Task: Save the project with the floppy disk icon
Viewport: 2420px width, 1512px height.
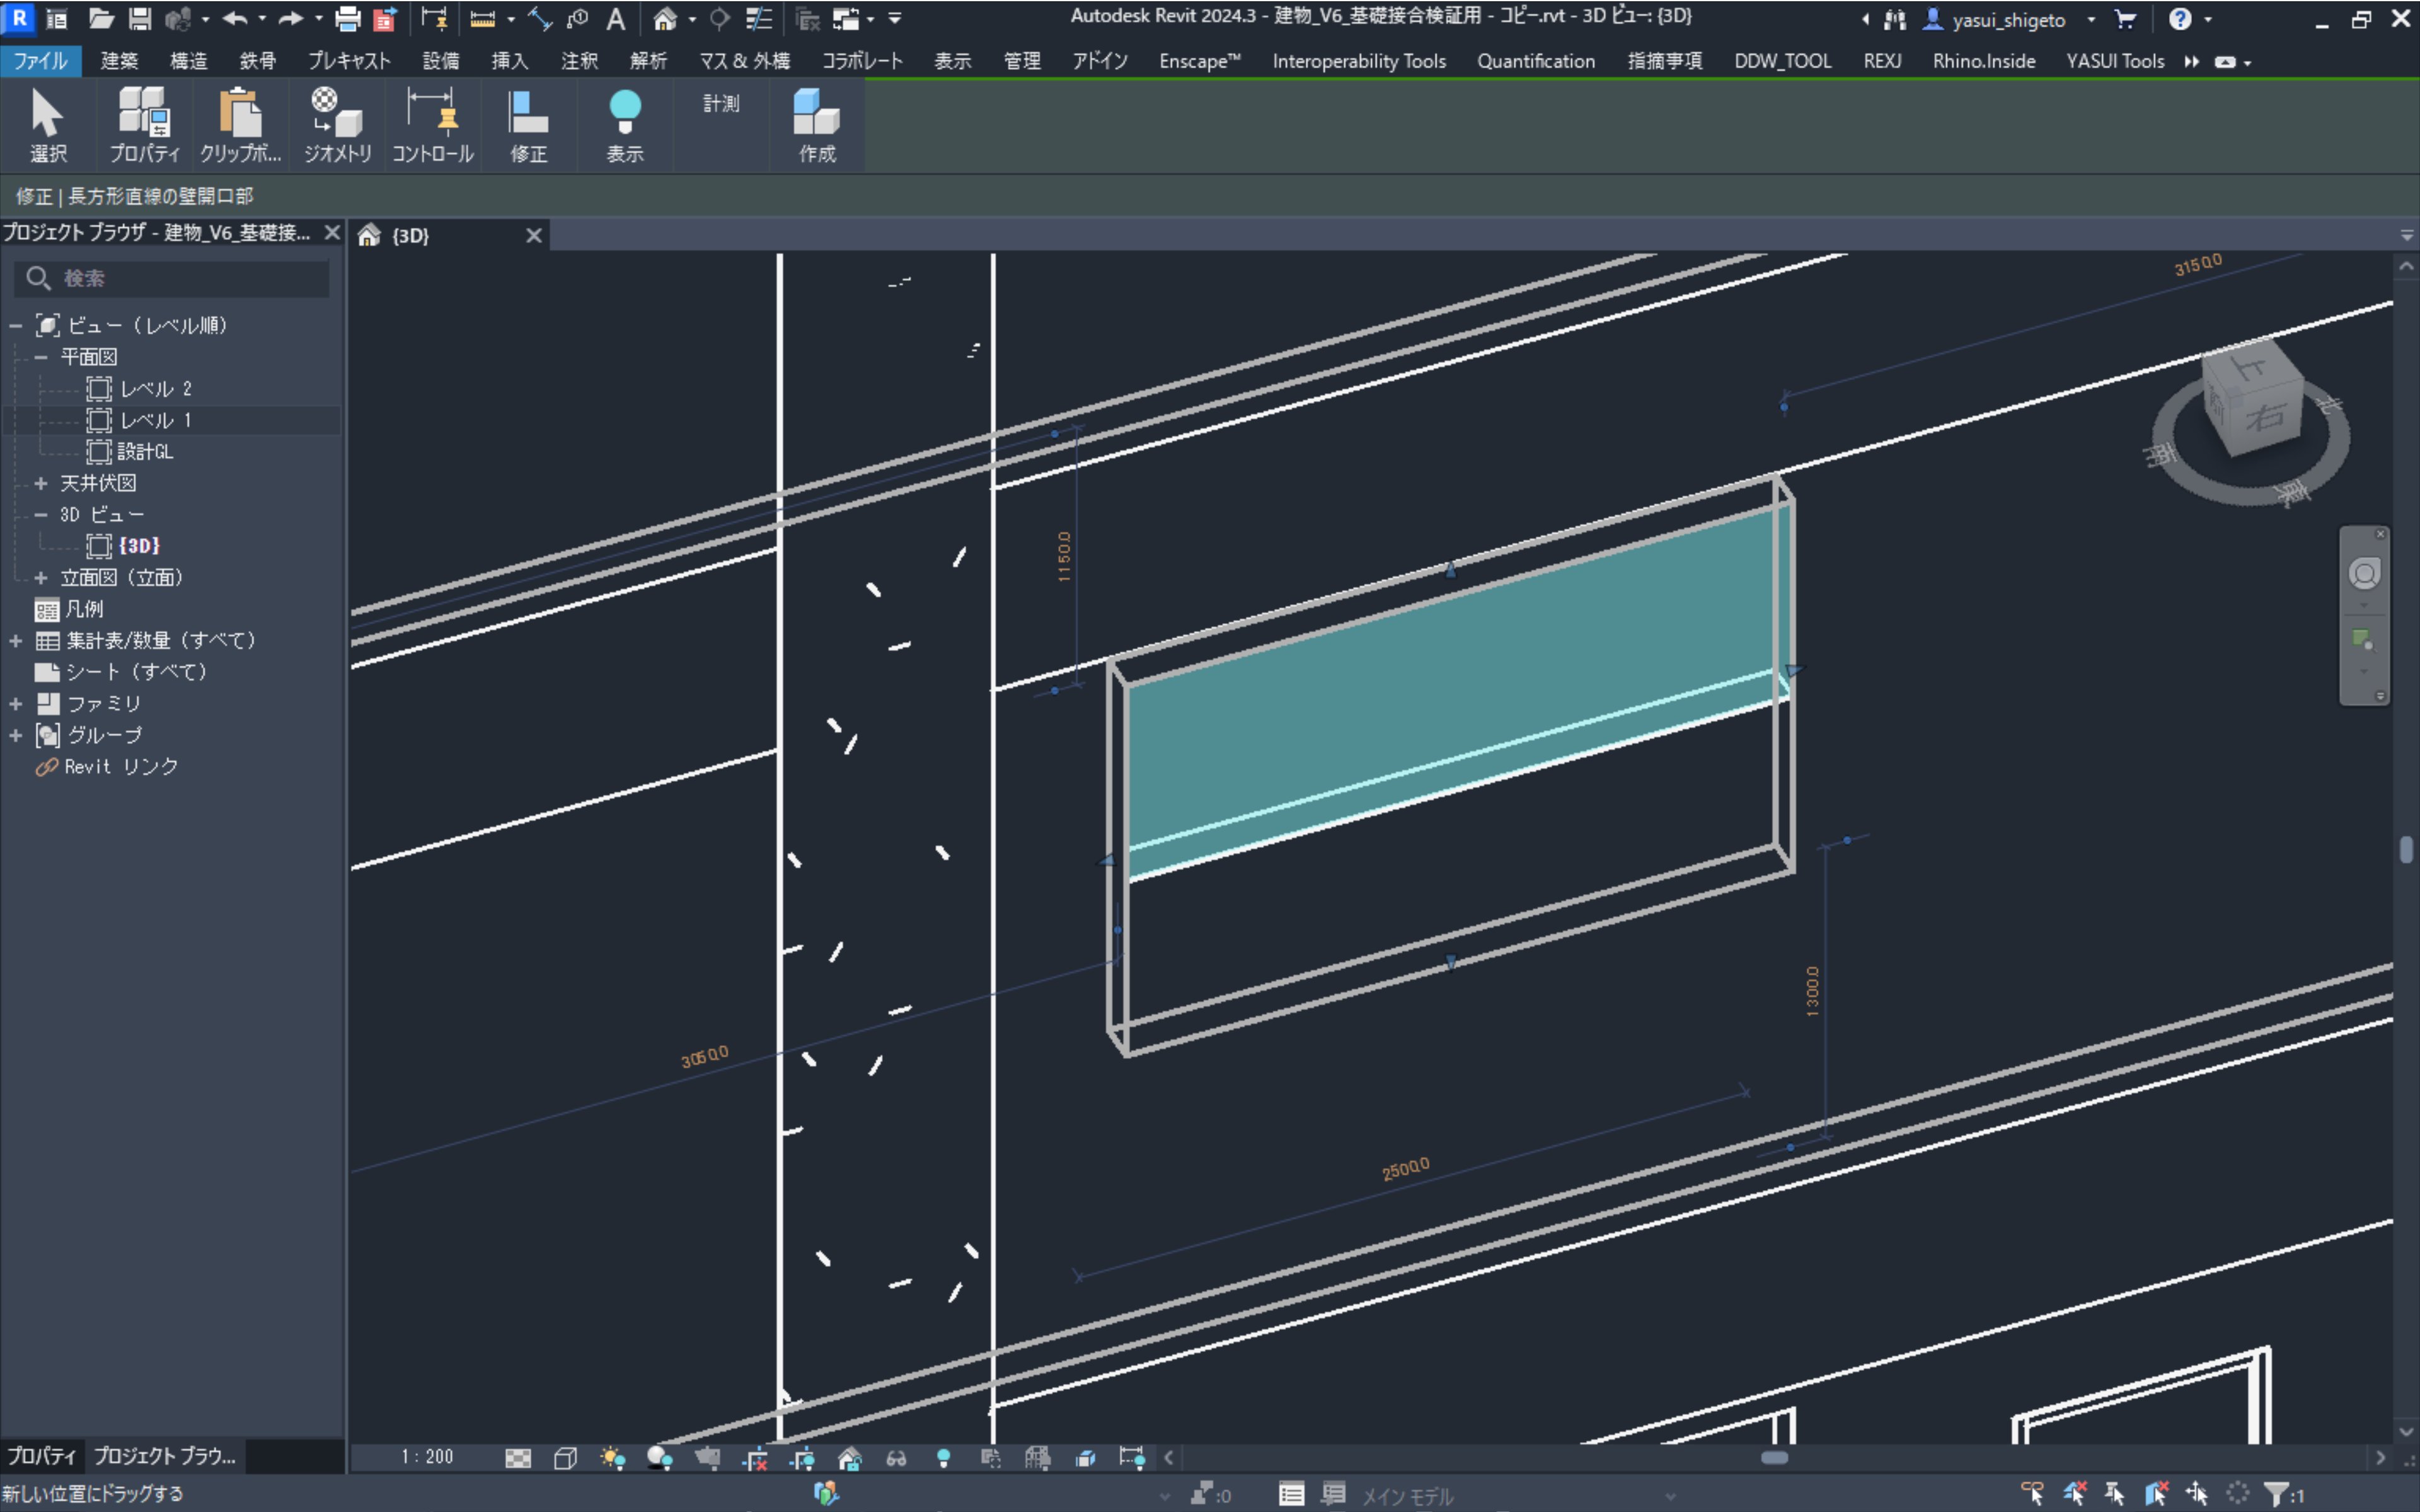Action: (x=140, y=18)
